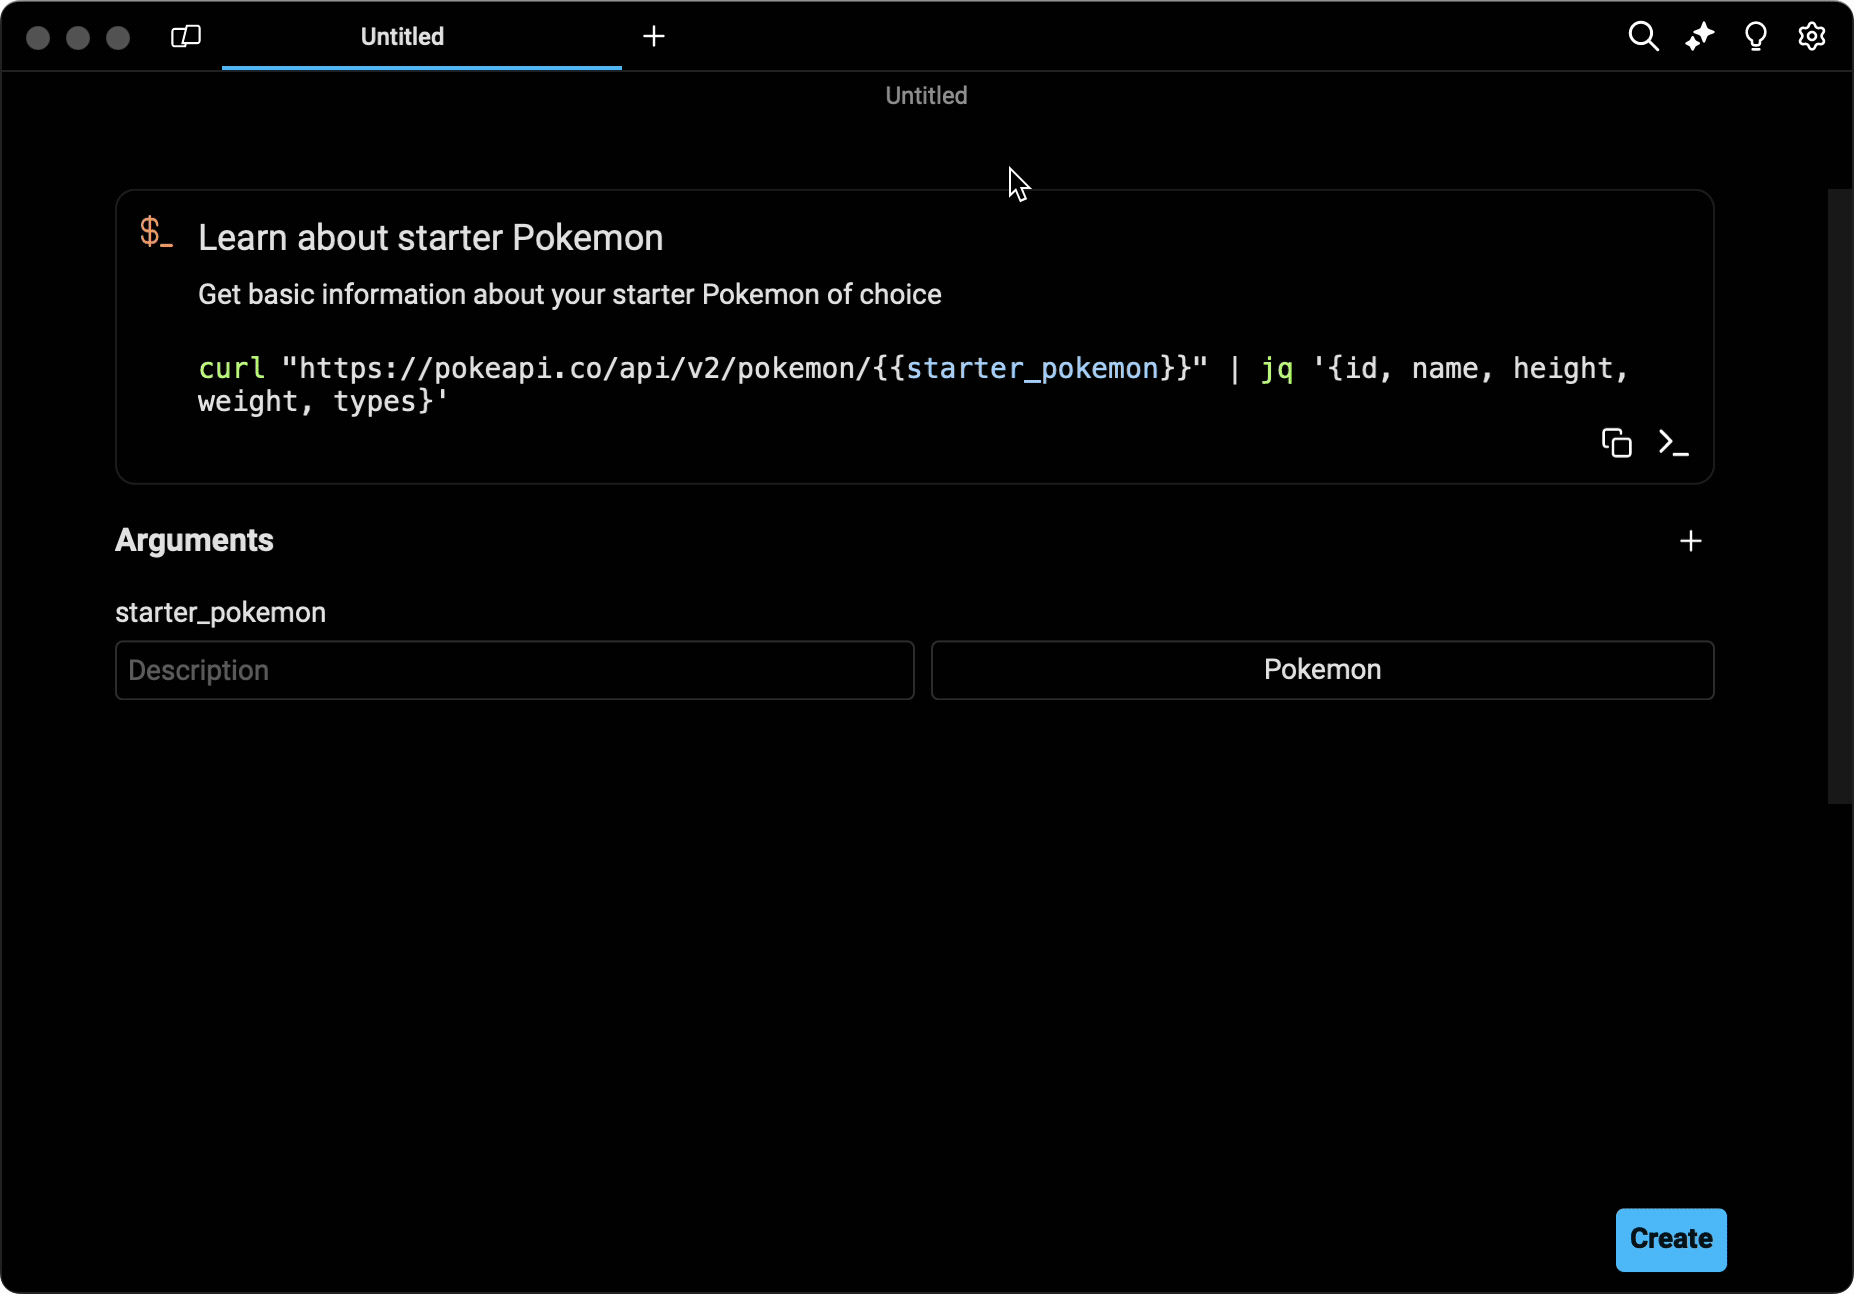
Task: Add a new argument with the plus
Action: (1690, 541)
